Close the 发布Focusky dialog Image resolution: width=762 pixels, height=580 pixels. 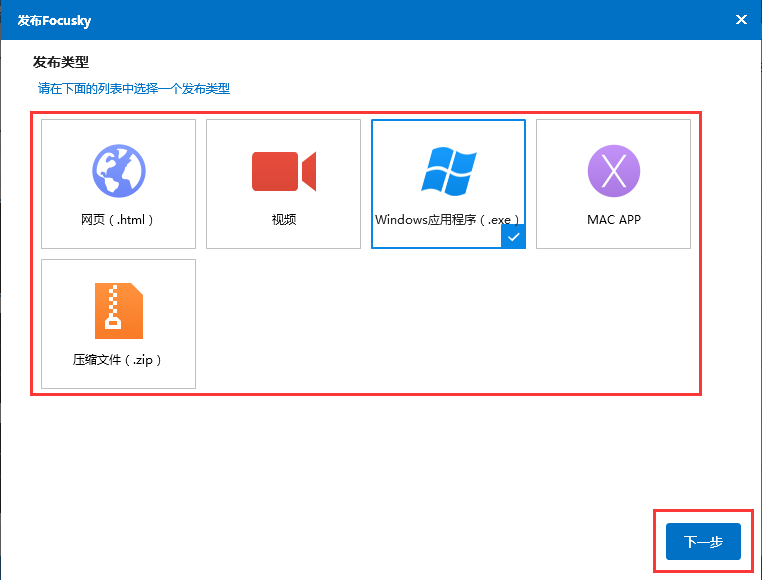pos(741,19)
